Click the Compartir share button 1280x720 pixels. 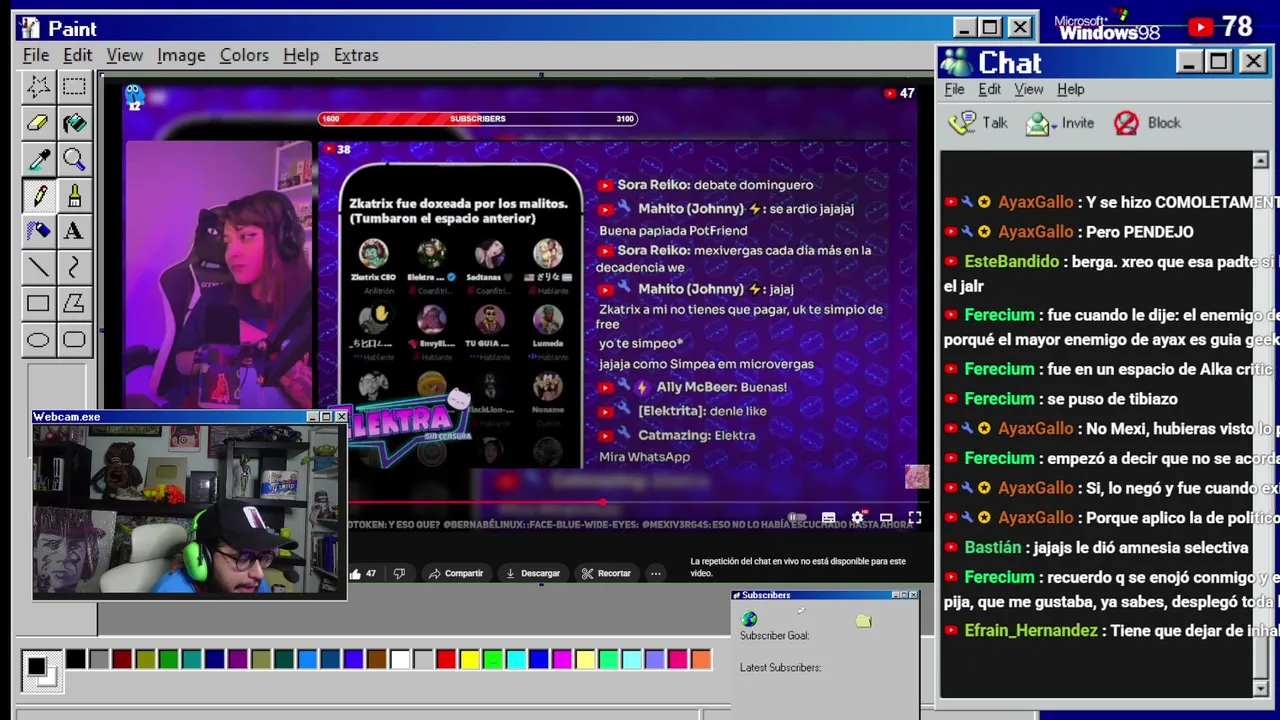(x=456, y=574)
